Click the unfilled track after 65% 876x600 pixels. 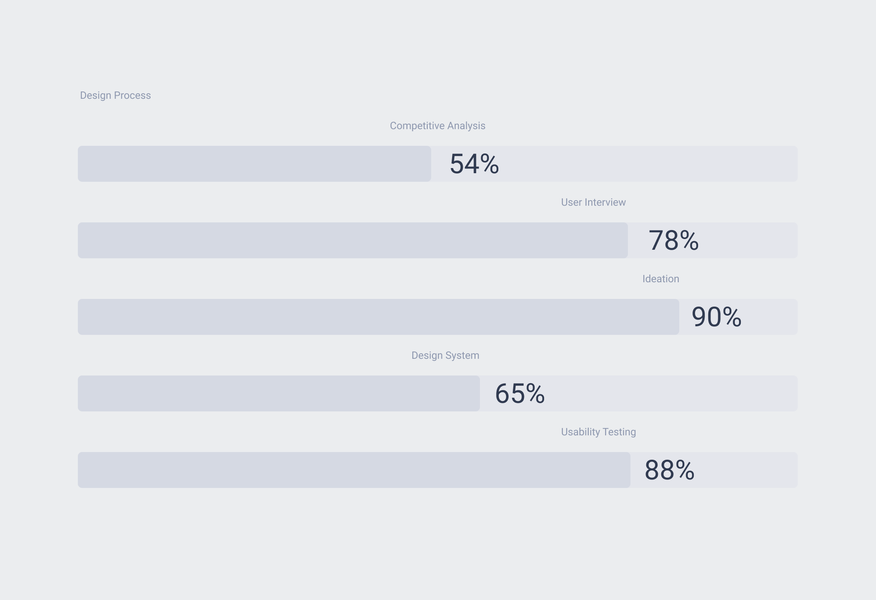click(x=670, y=394)
